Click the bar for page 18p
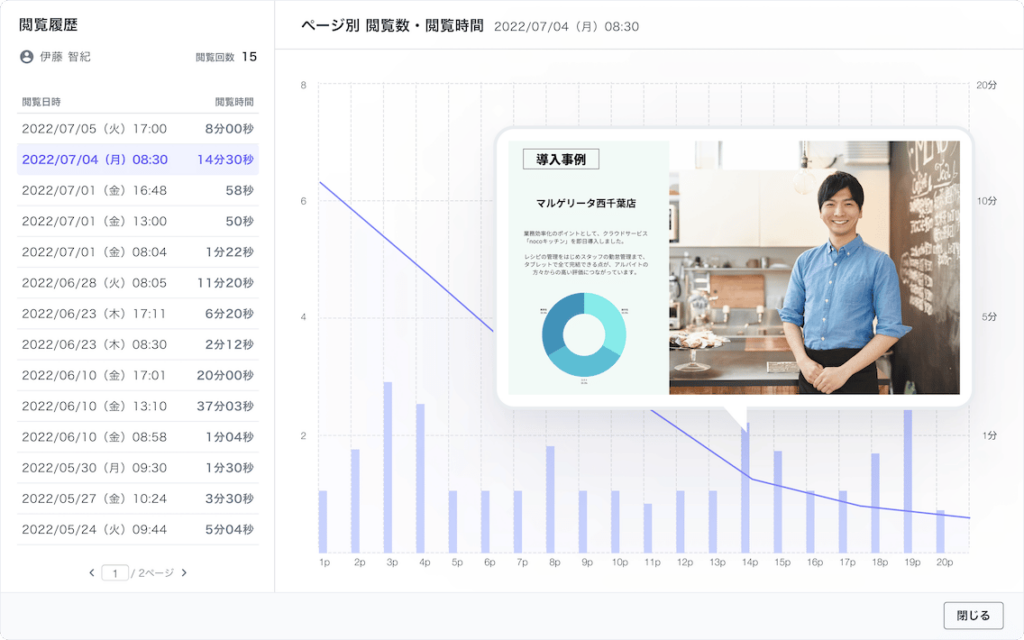The height and width of the screenshot is (640, 1024). tap(875, 502)
